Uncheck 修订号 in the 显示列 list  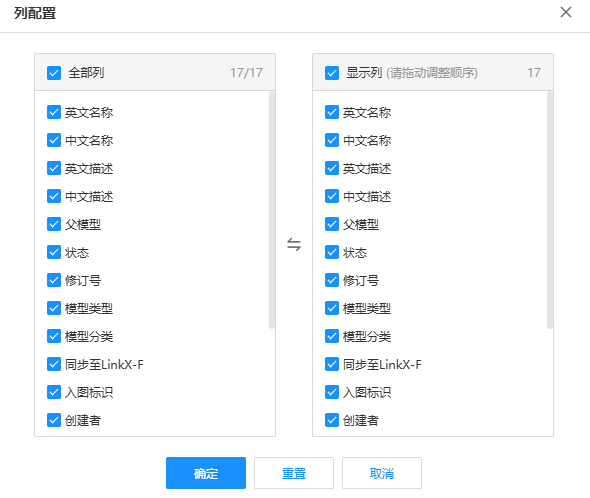[332, 280]
